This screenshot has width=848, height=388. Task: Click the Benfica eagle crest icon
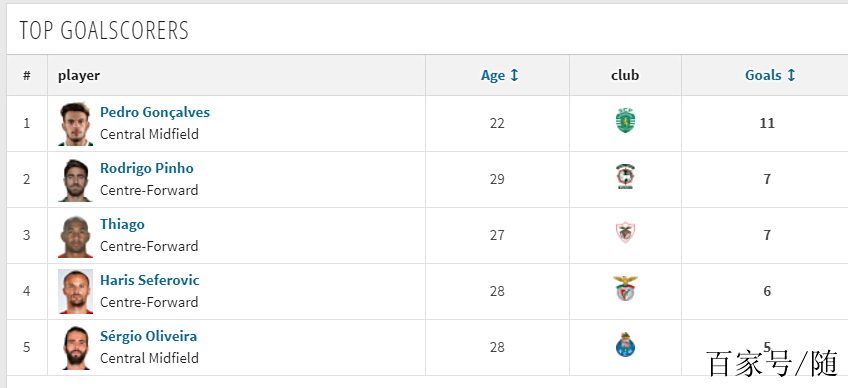tap(625, 288)
